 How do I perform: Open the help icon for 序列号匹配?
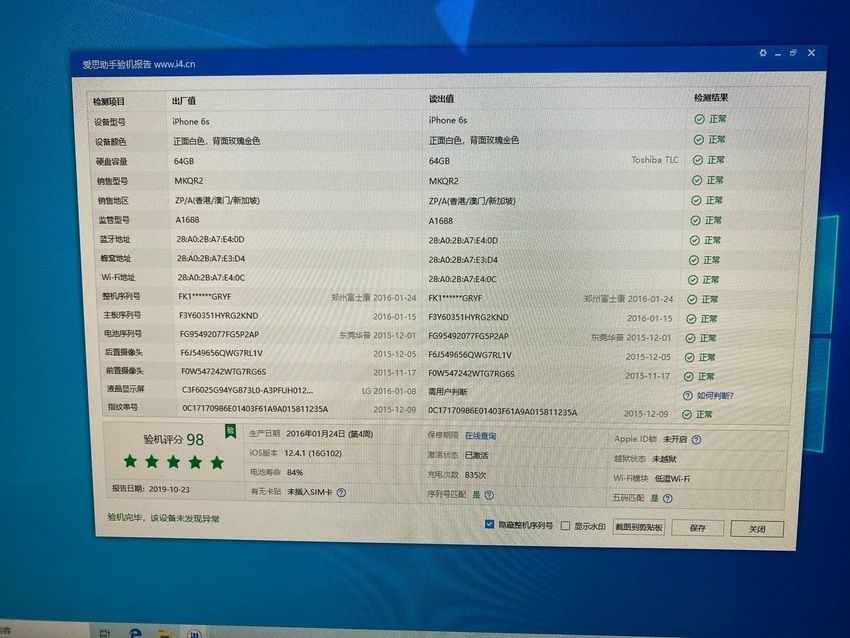pos(489,495)
